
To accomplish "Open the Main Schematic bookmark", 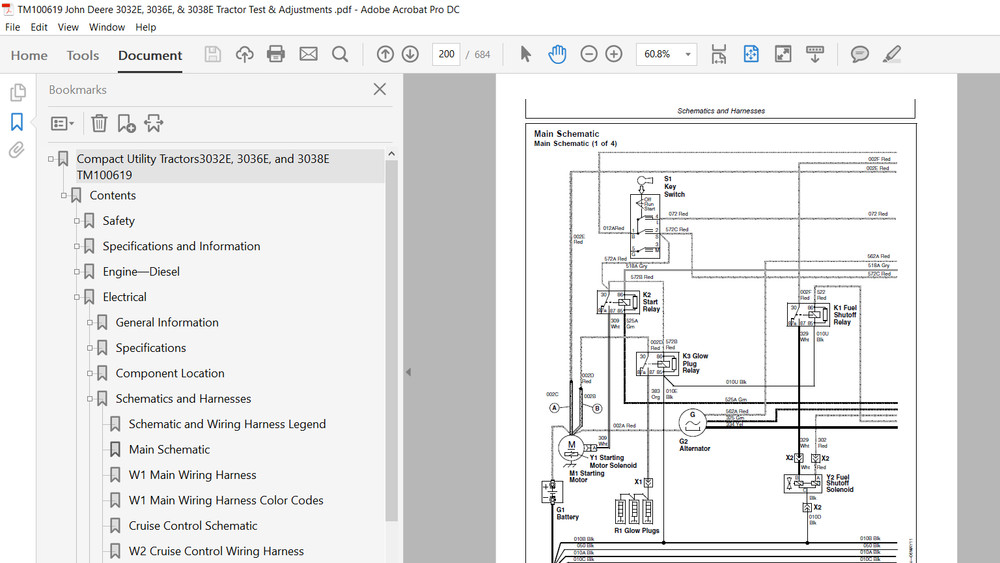I will tap(169, 450).
